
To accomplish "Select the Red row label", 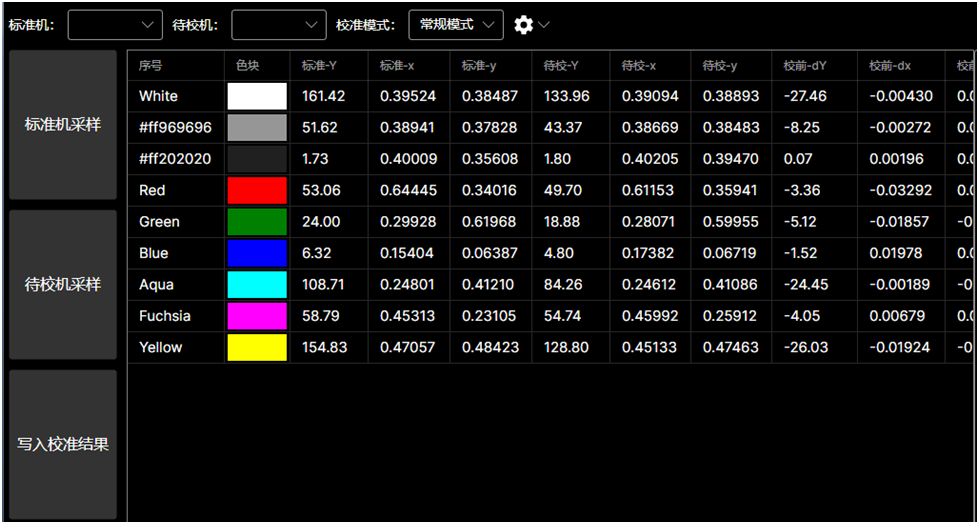I will pyautogui.click(x=152, y=190).
